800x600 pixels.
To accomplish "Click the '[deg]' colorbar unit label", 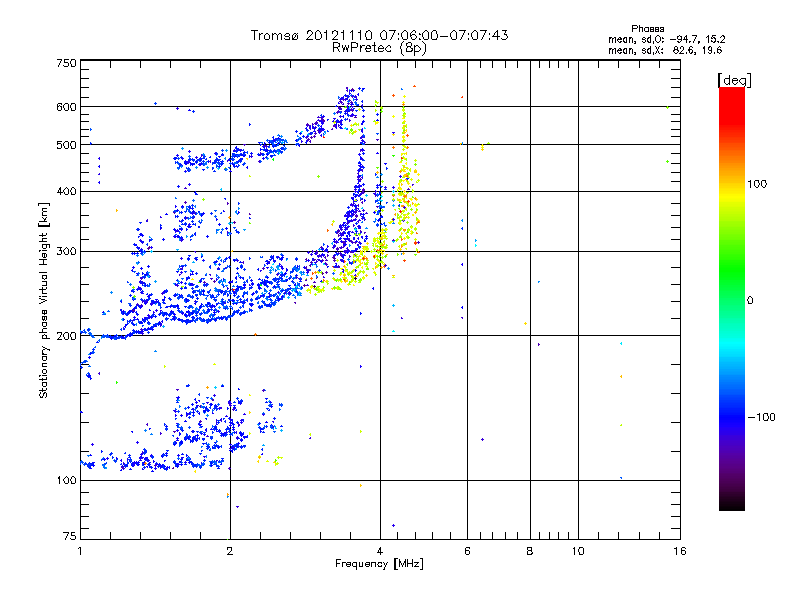I will click(734, 80).
